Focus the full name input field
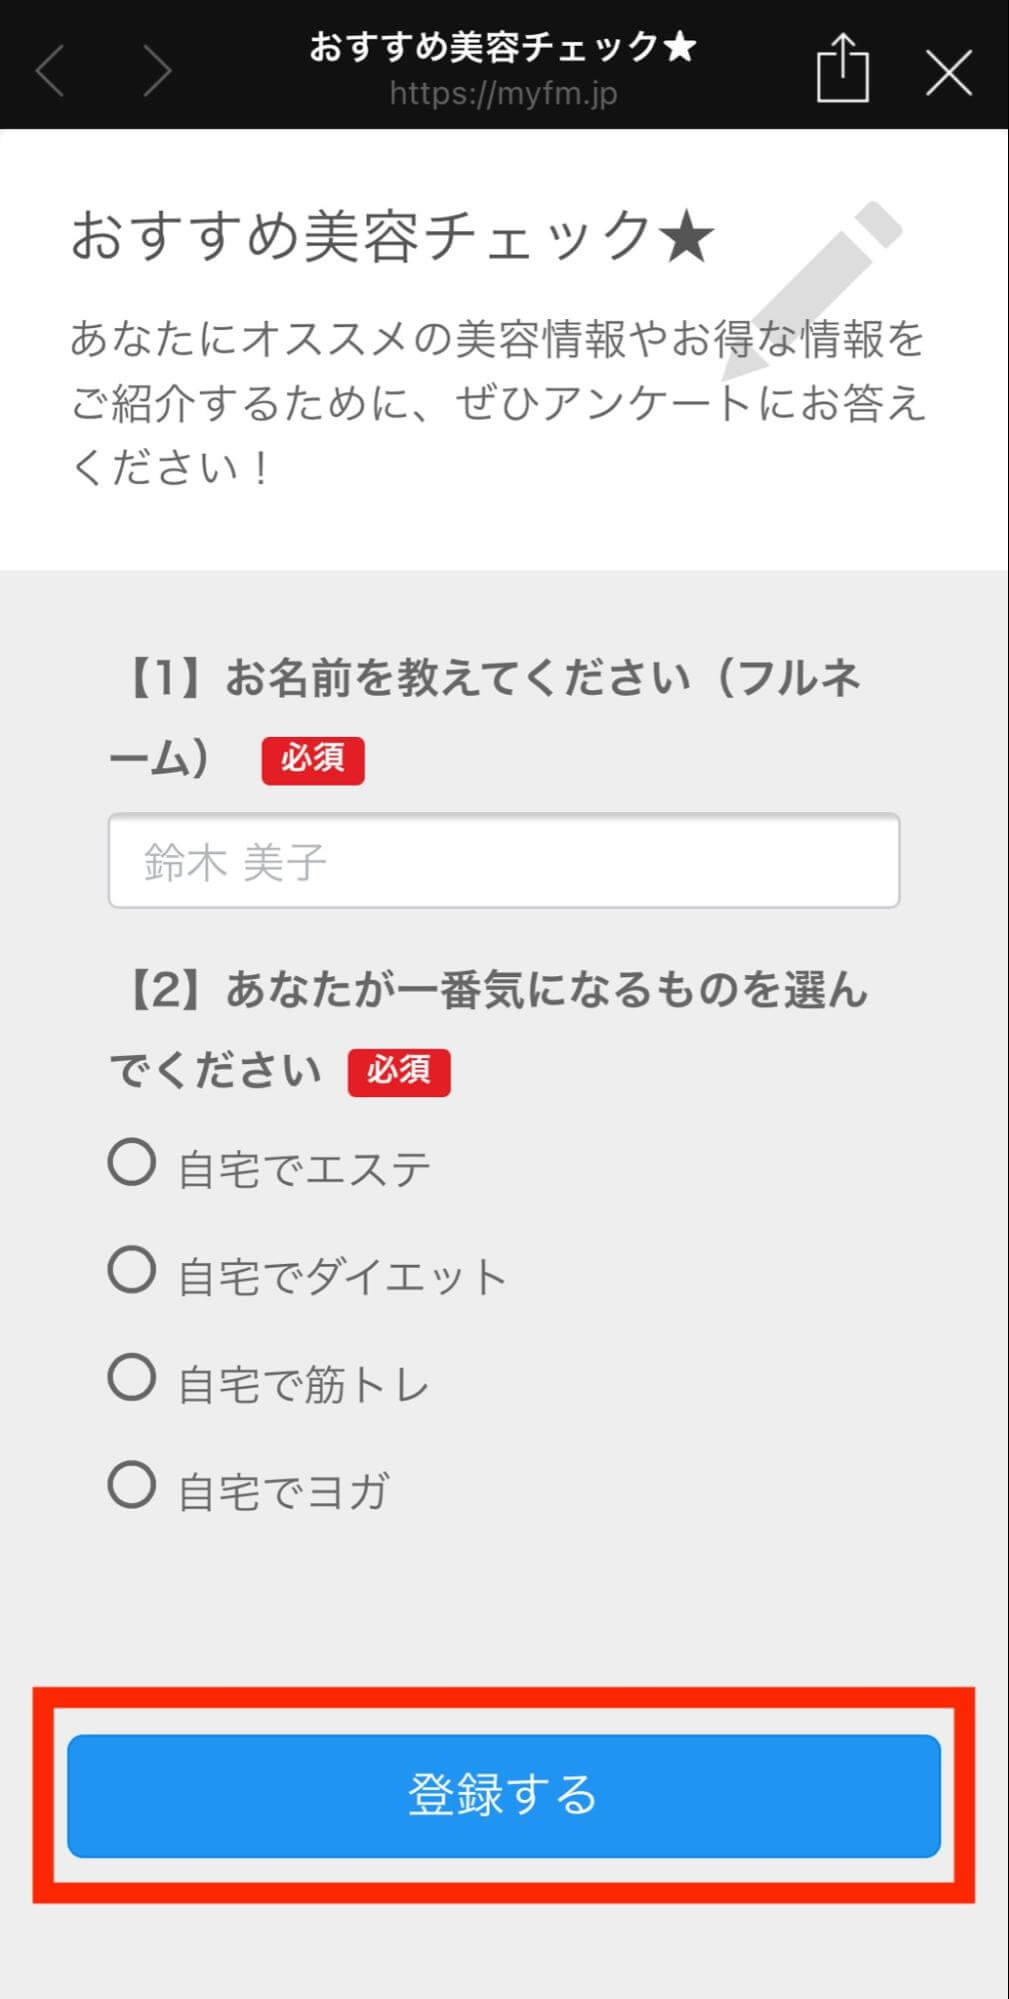Image resolution: width=1009 pixels, height=1999 pixels. click(503, 861)
